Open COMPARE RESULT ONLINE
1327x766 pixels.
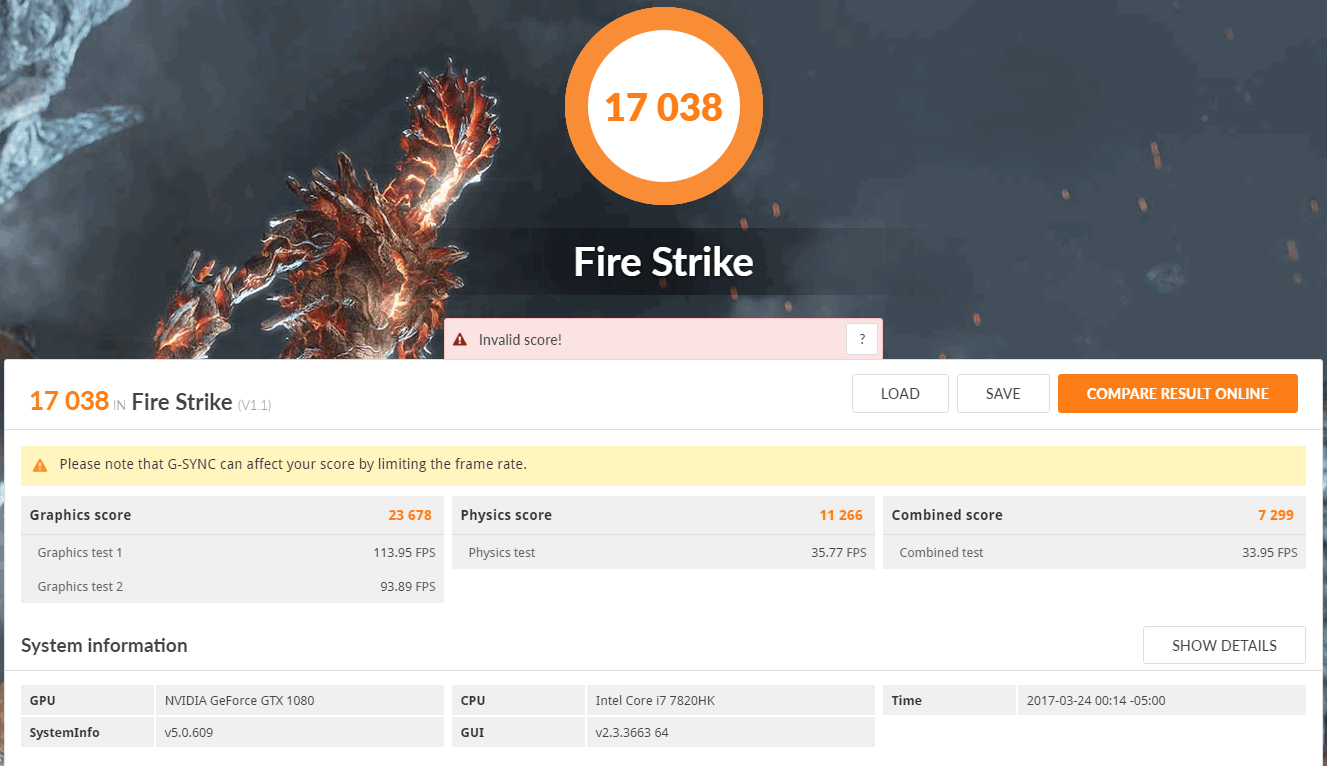[x=1178, y=394]
